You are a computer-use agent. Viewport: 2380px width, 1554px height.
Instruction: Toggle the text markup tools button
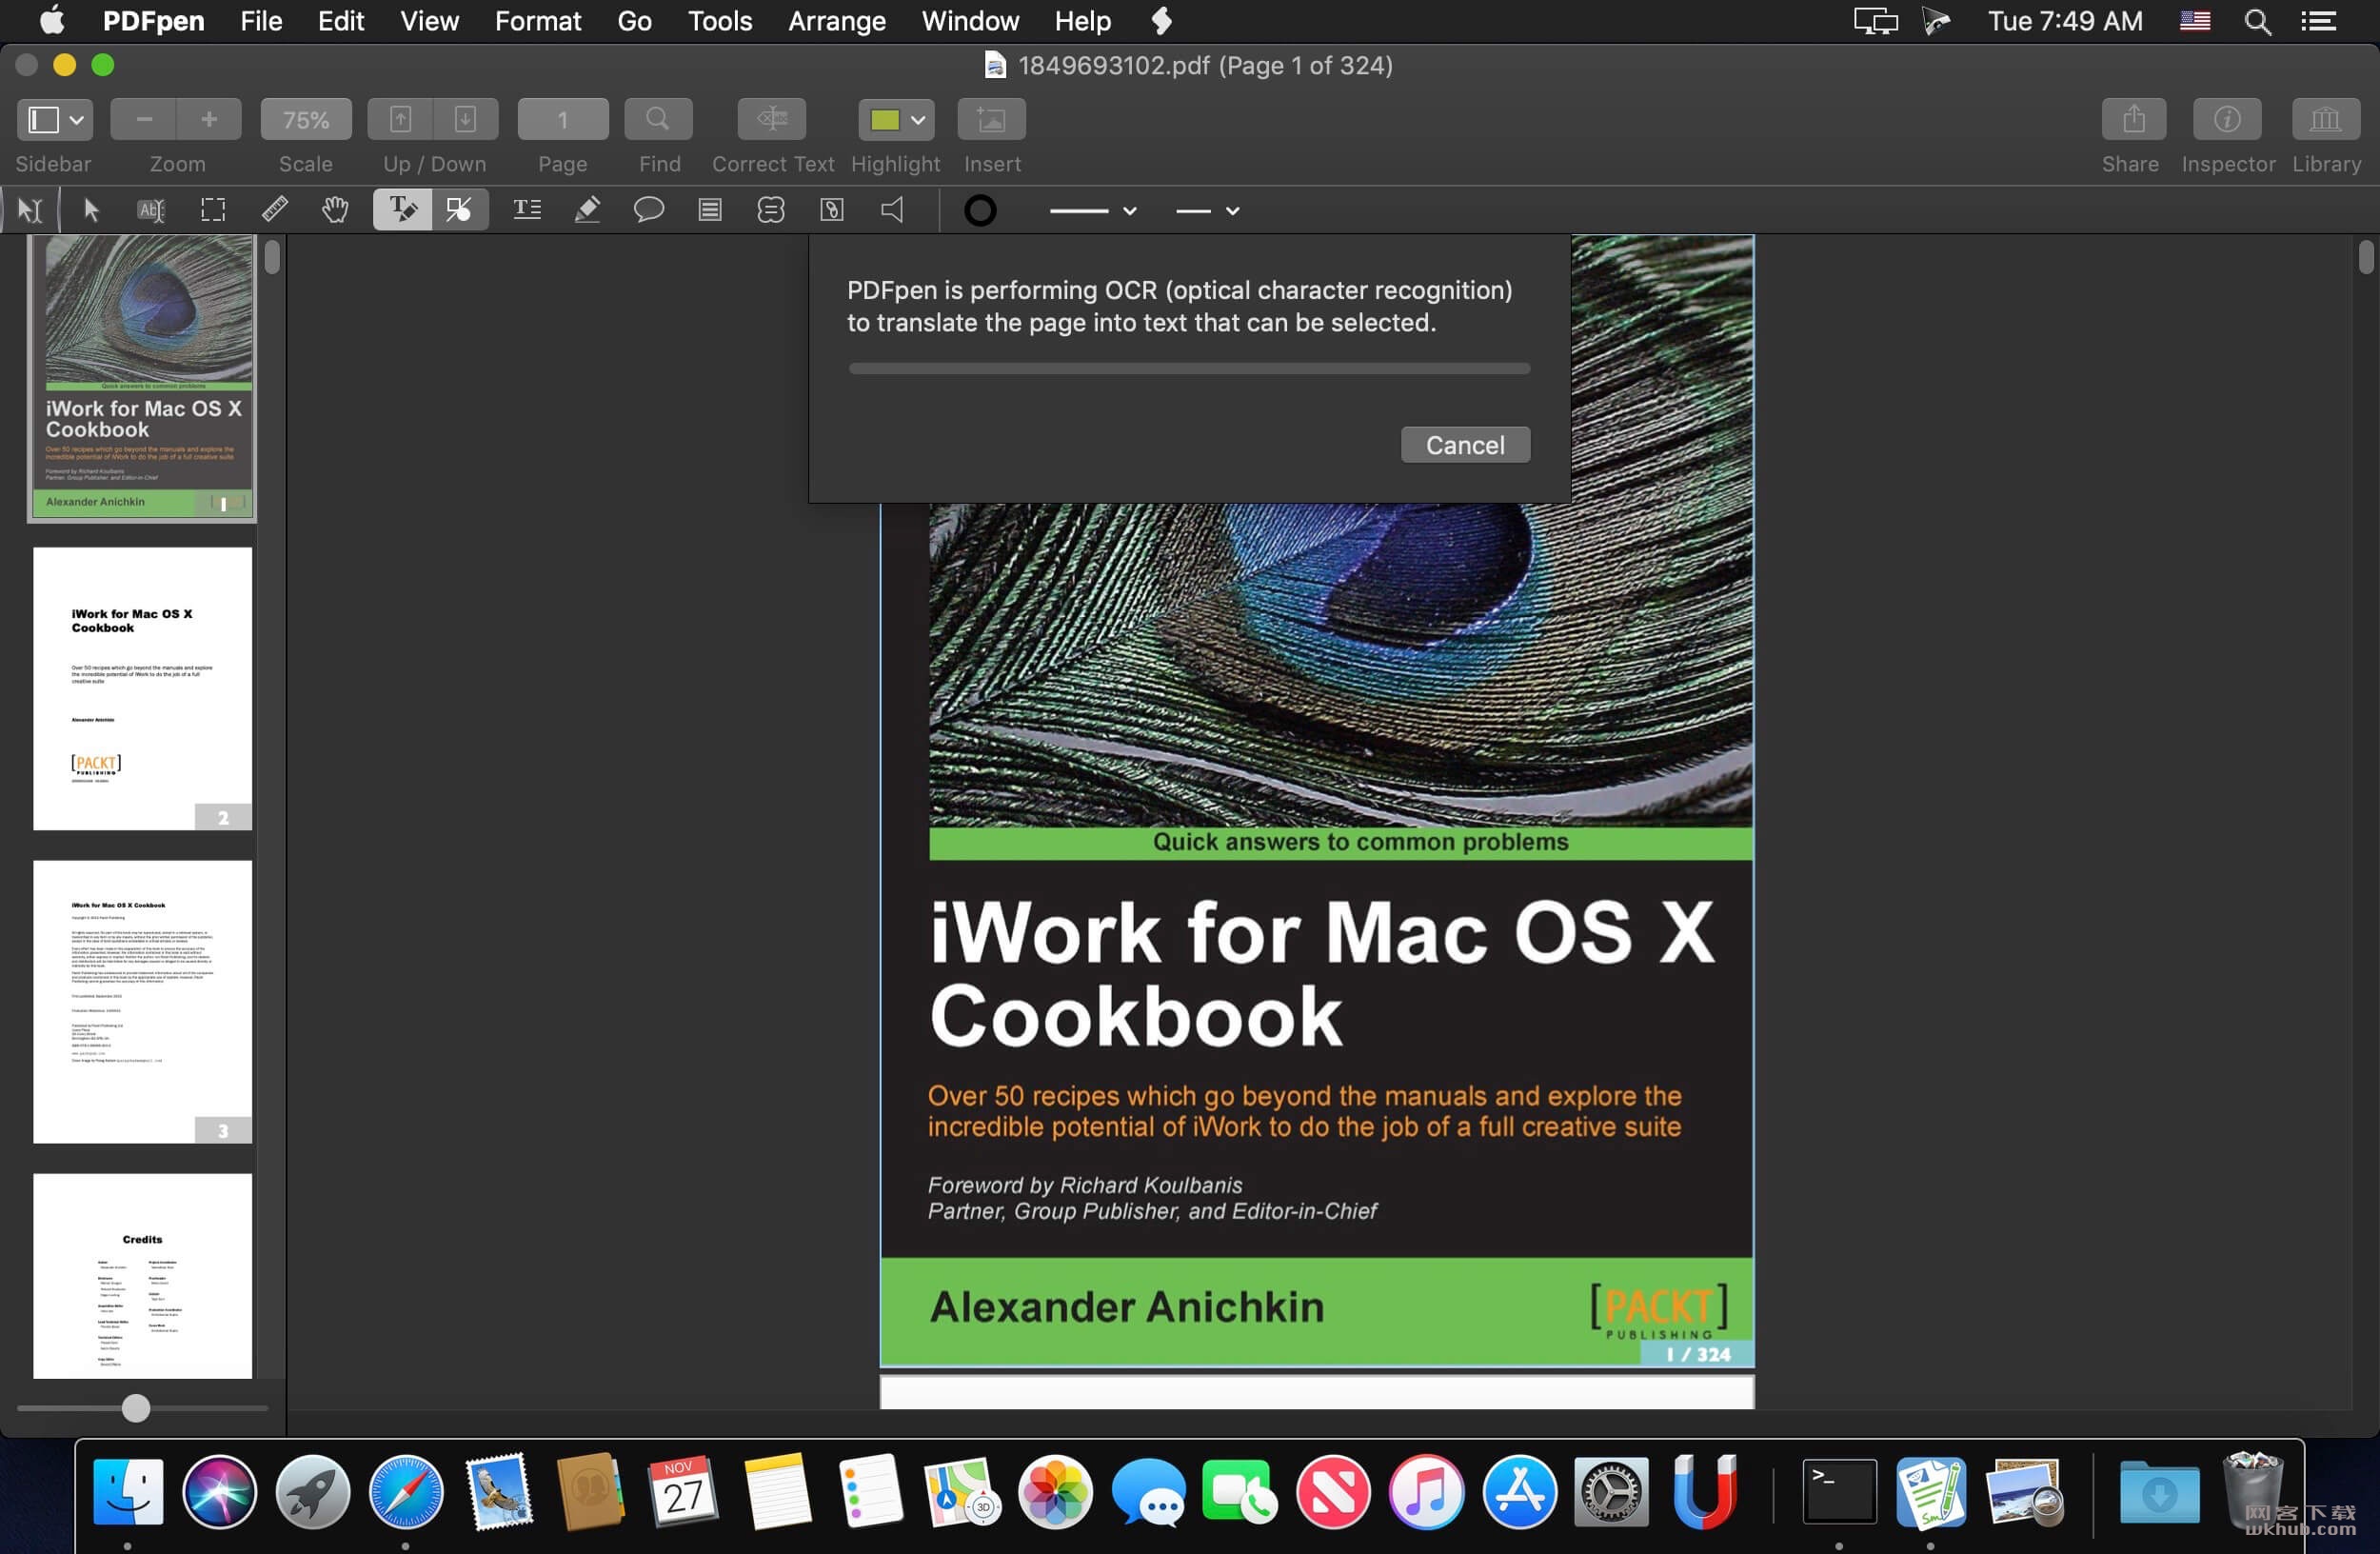pyautogui.click(x=402, y=210)
